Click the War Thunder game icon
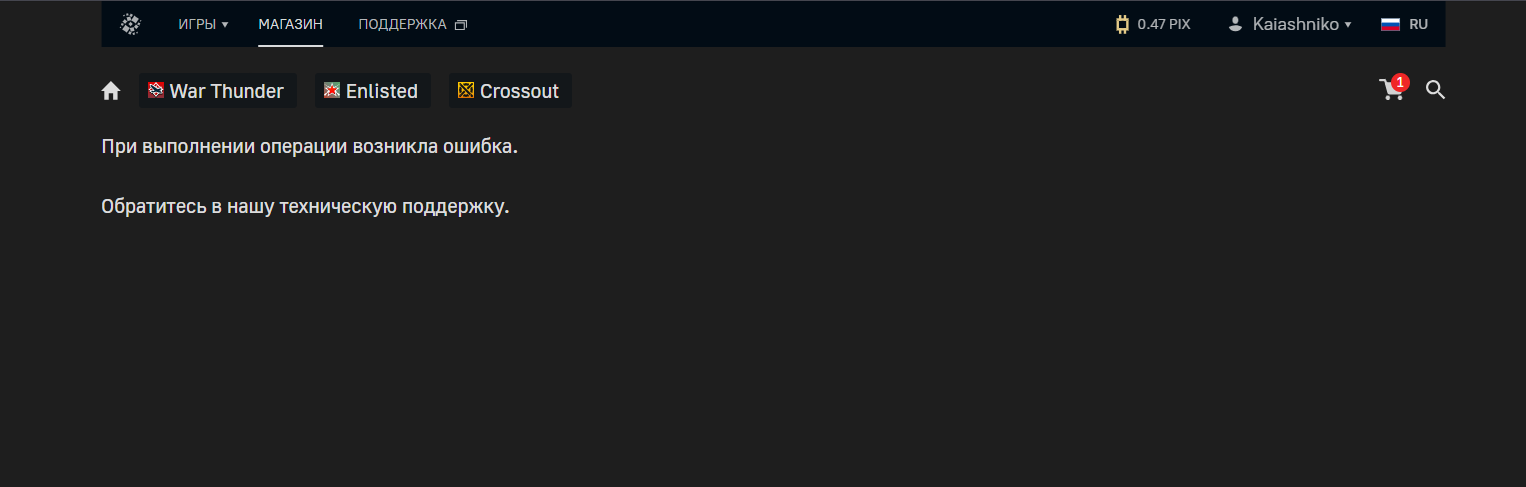The width and height of the screenshot is (1526, 487). point(156,90)
